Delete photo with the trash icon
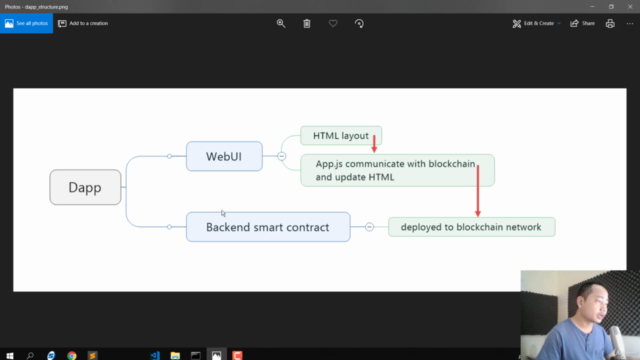 pos(307,24)
